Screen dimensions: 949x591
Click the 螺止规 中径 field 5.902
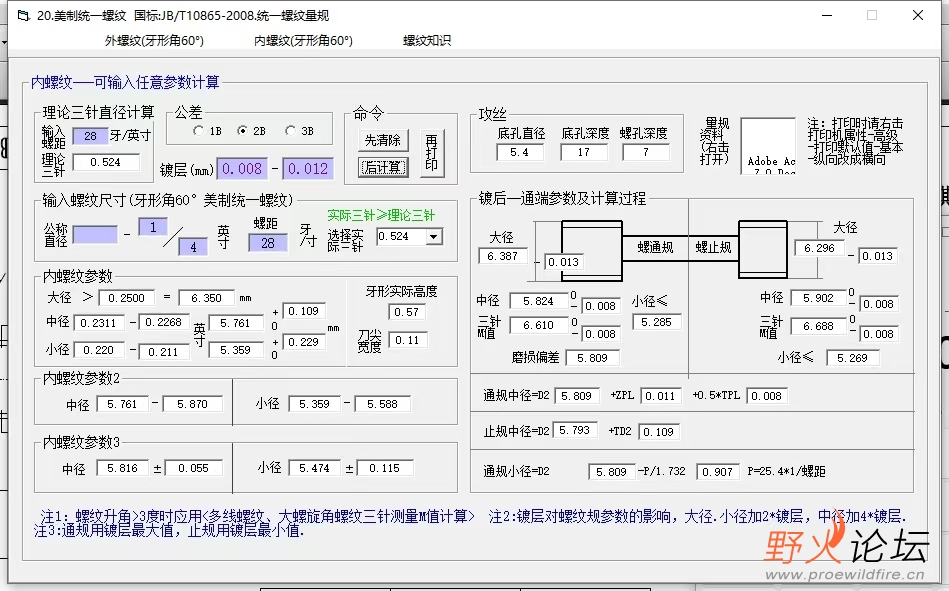(818, 298)
